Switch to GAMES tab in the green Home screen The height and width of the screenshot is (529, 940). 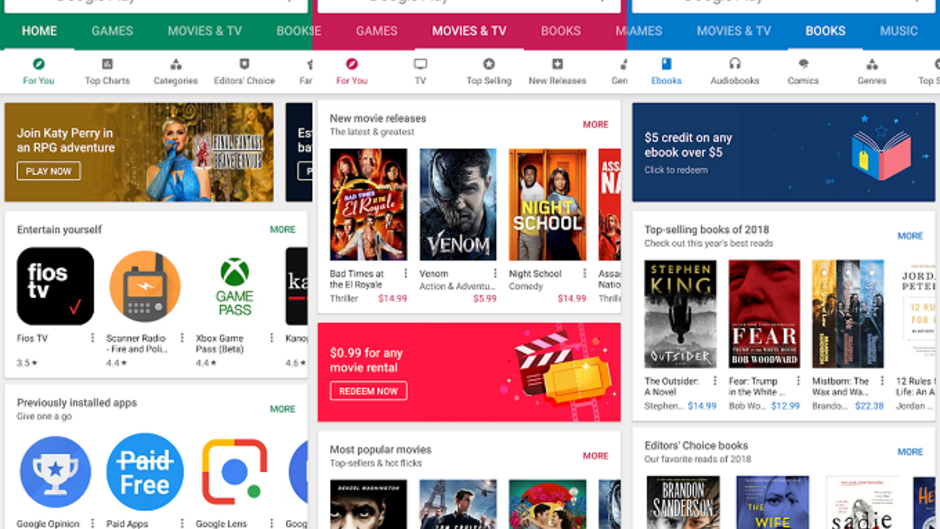(x=112, y=31)
